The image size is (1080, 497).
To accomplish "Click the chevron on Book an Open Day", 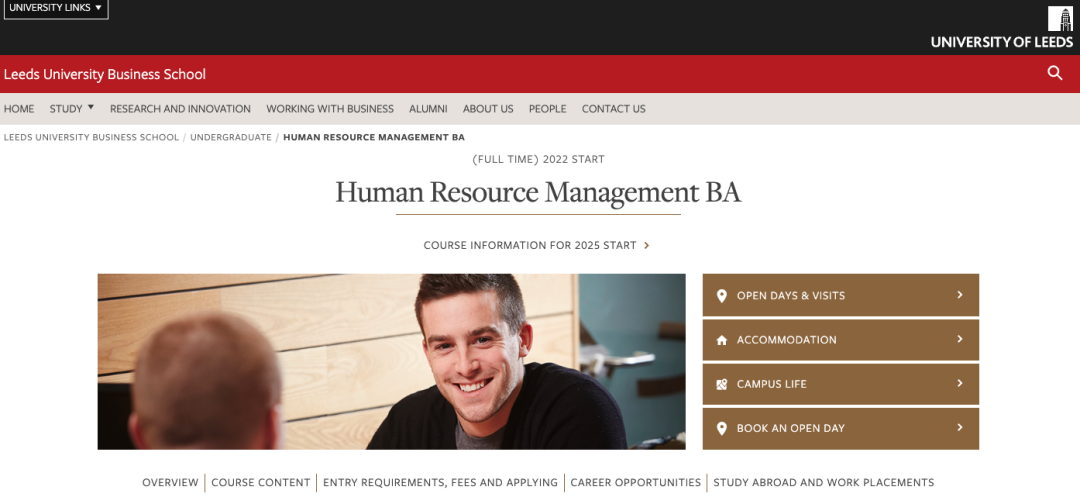I will pyautogui.click(x=959, y=427).
